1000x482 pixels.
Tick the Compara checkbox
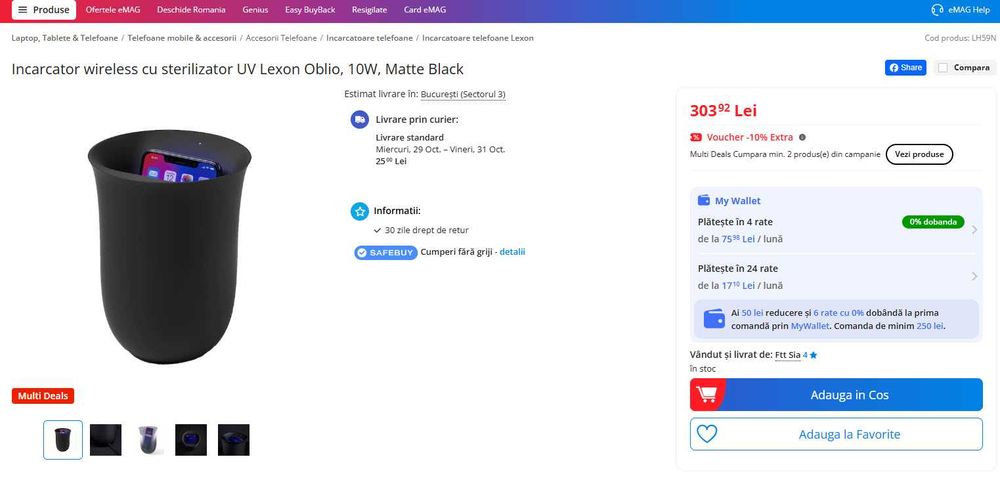(x=943, y=68)
